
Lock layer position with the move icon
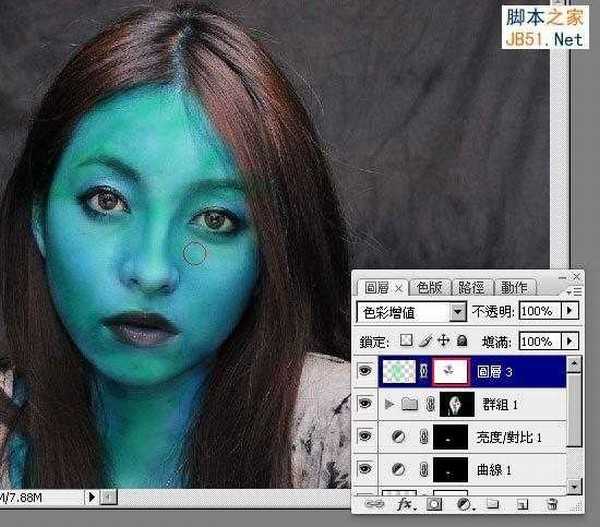point(444,342)
